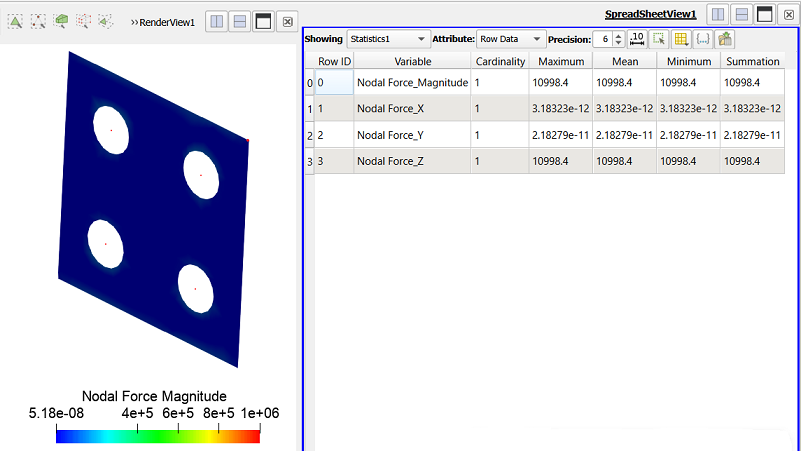801x451 pixels.
Task: Toggle fixed decimal number representation
Action: tap(637, 39)
